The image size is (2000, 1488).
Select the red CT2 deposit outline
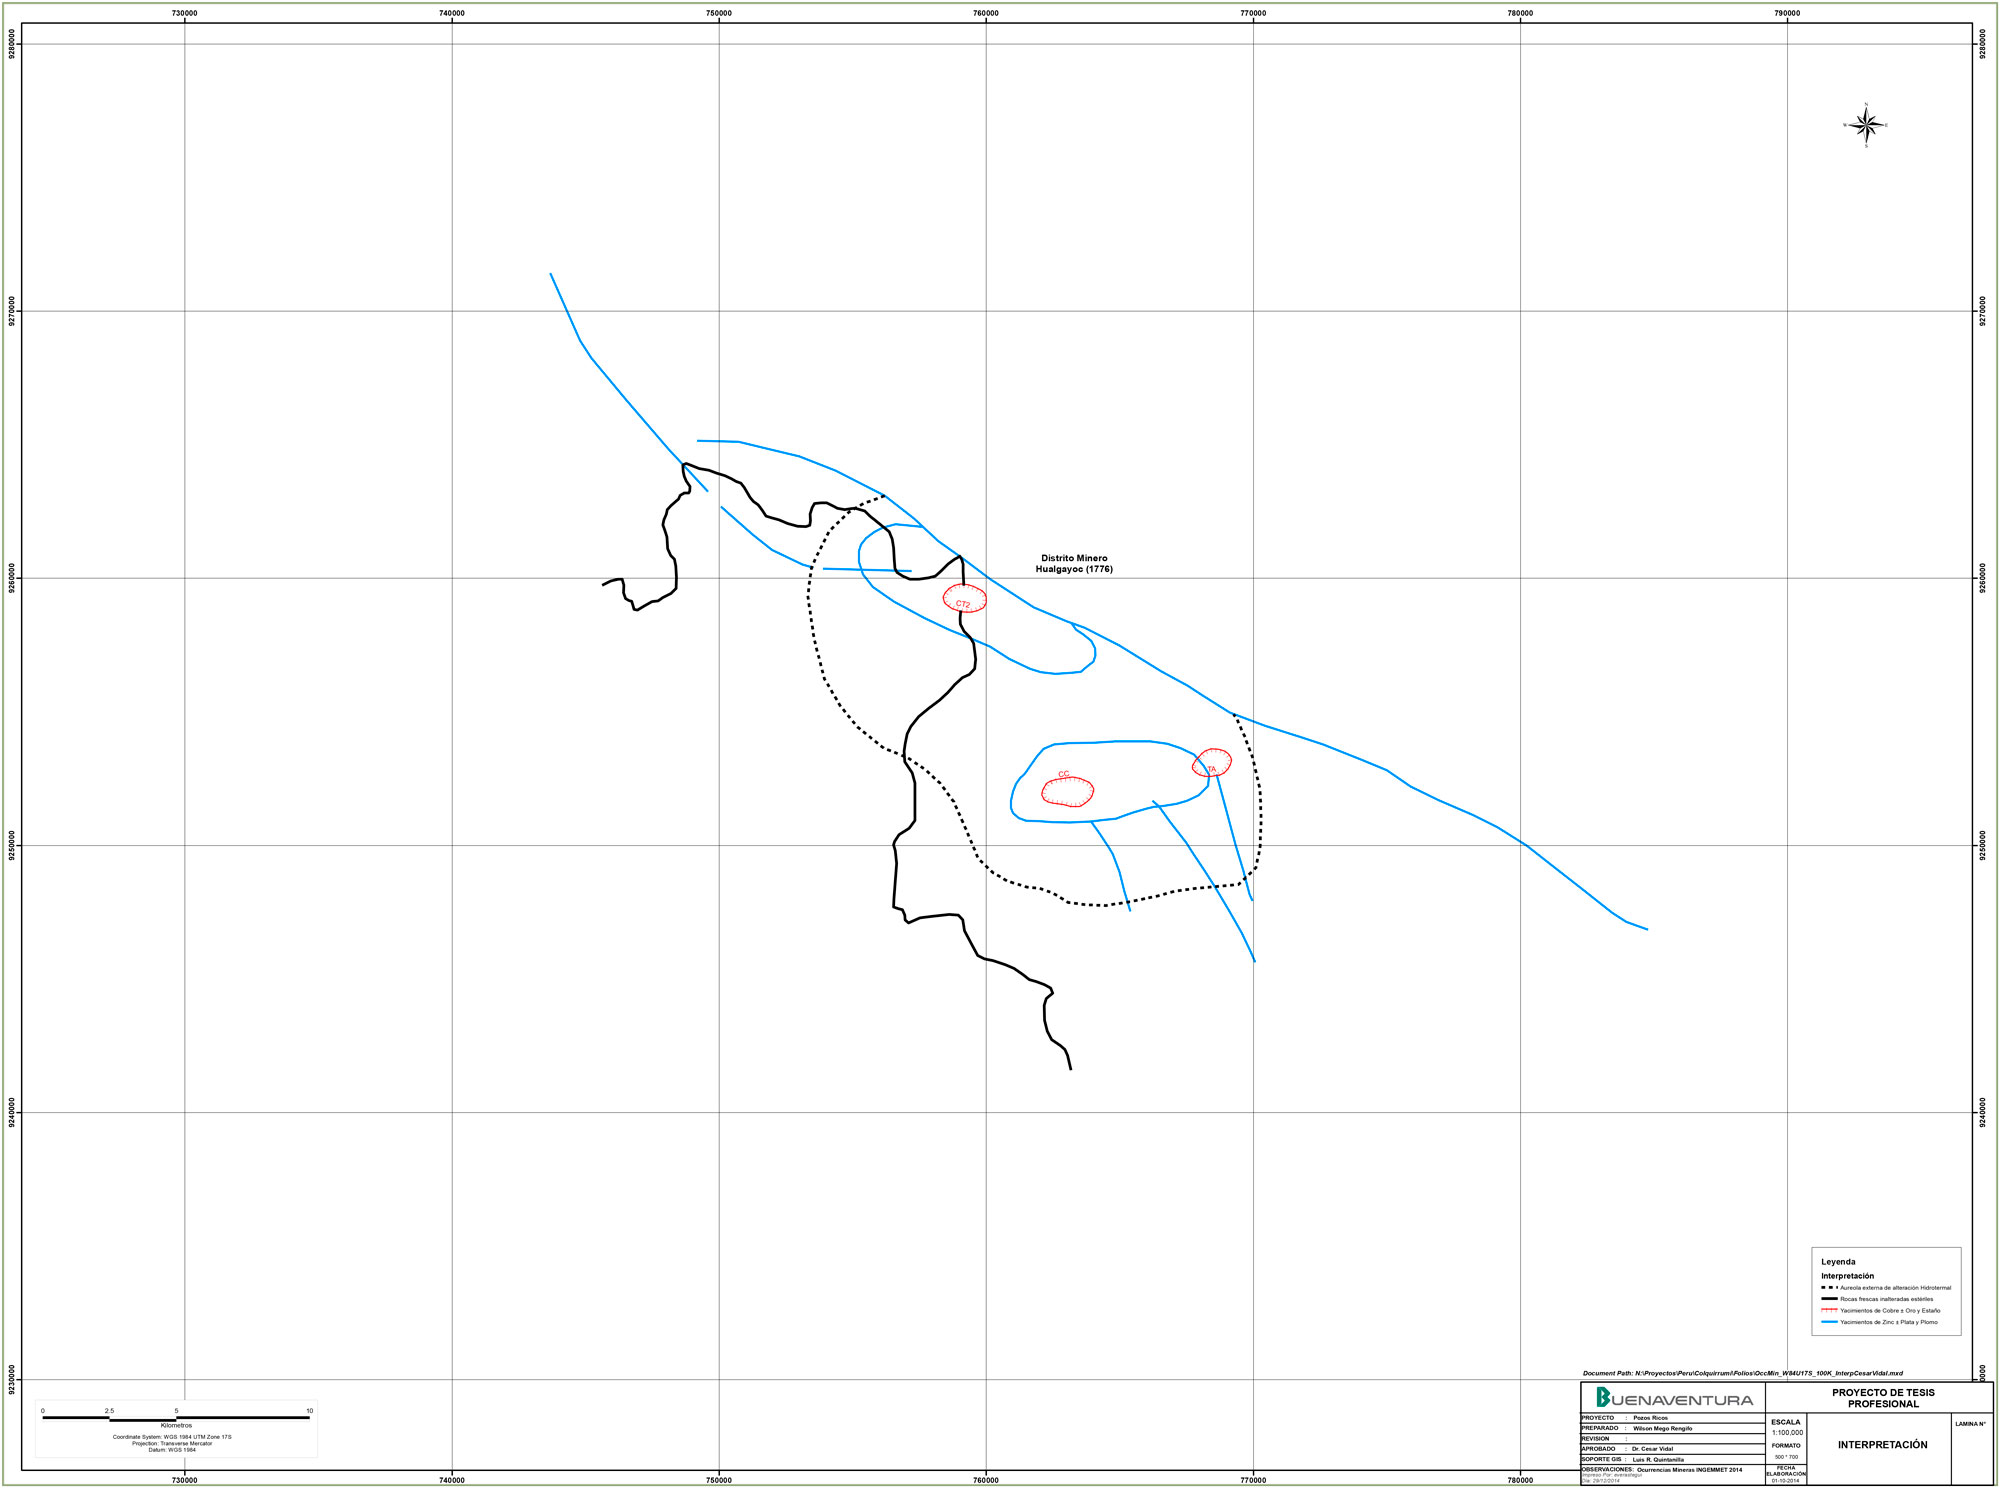[x=964, y=598]
